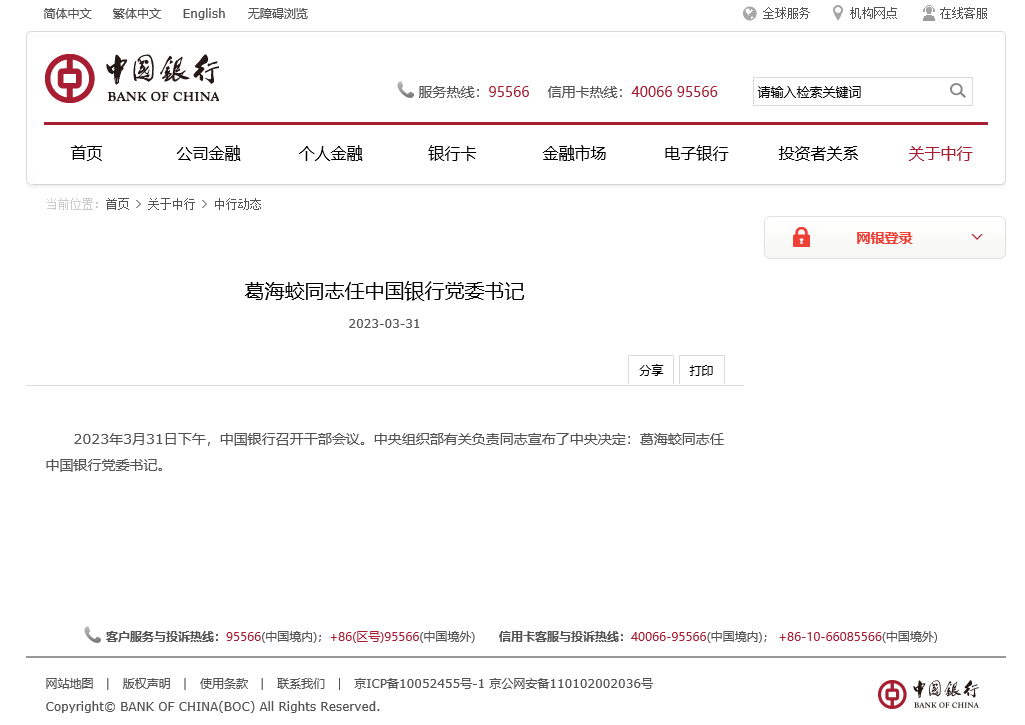Open the 全球服务 link
1025x725 pixels.
[x=786, y=14]
